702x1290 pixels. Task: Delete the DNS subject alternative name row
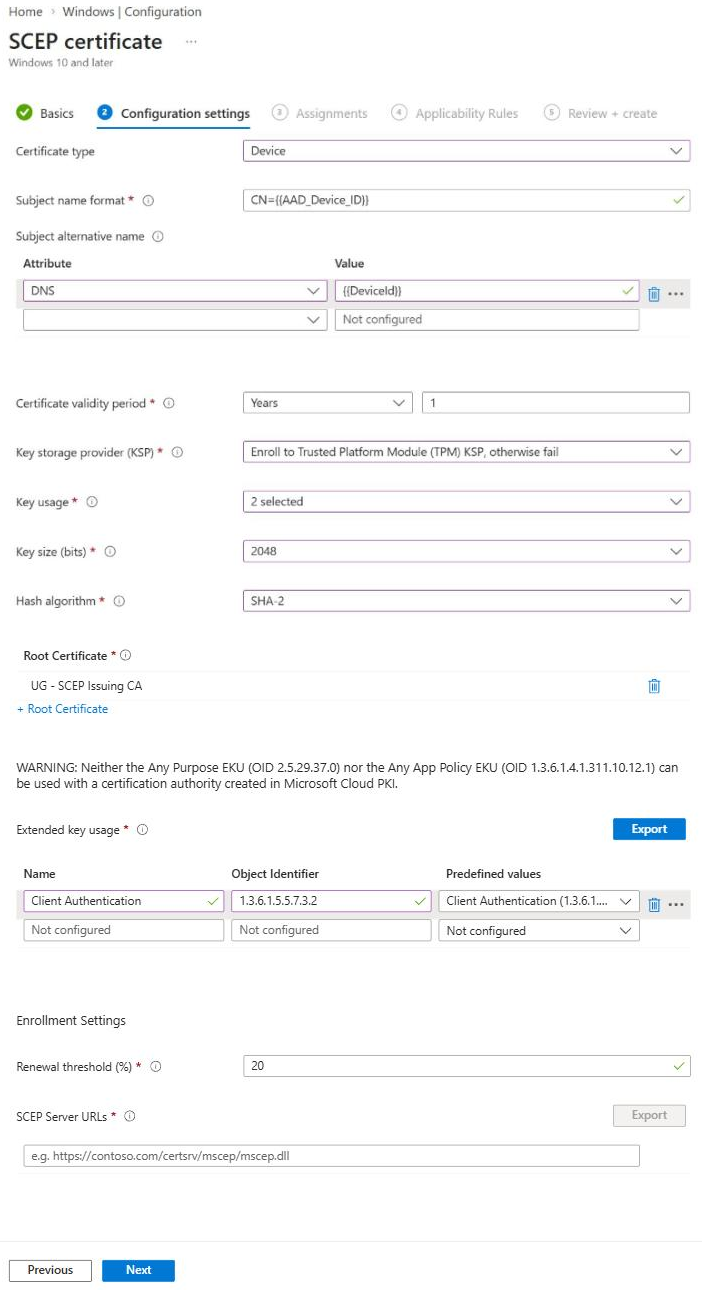(654, 294)
